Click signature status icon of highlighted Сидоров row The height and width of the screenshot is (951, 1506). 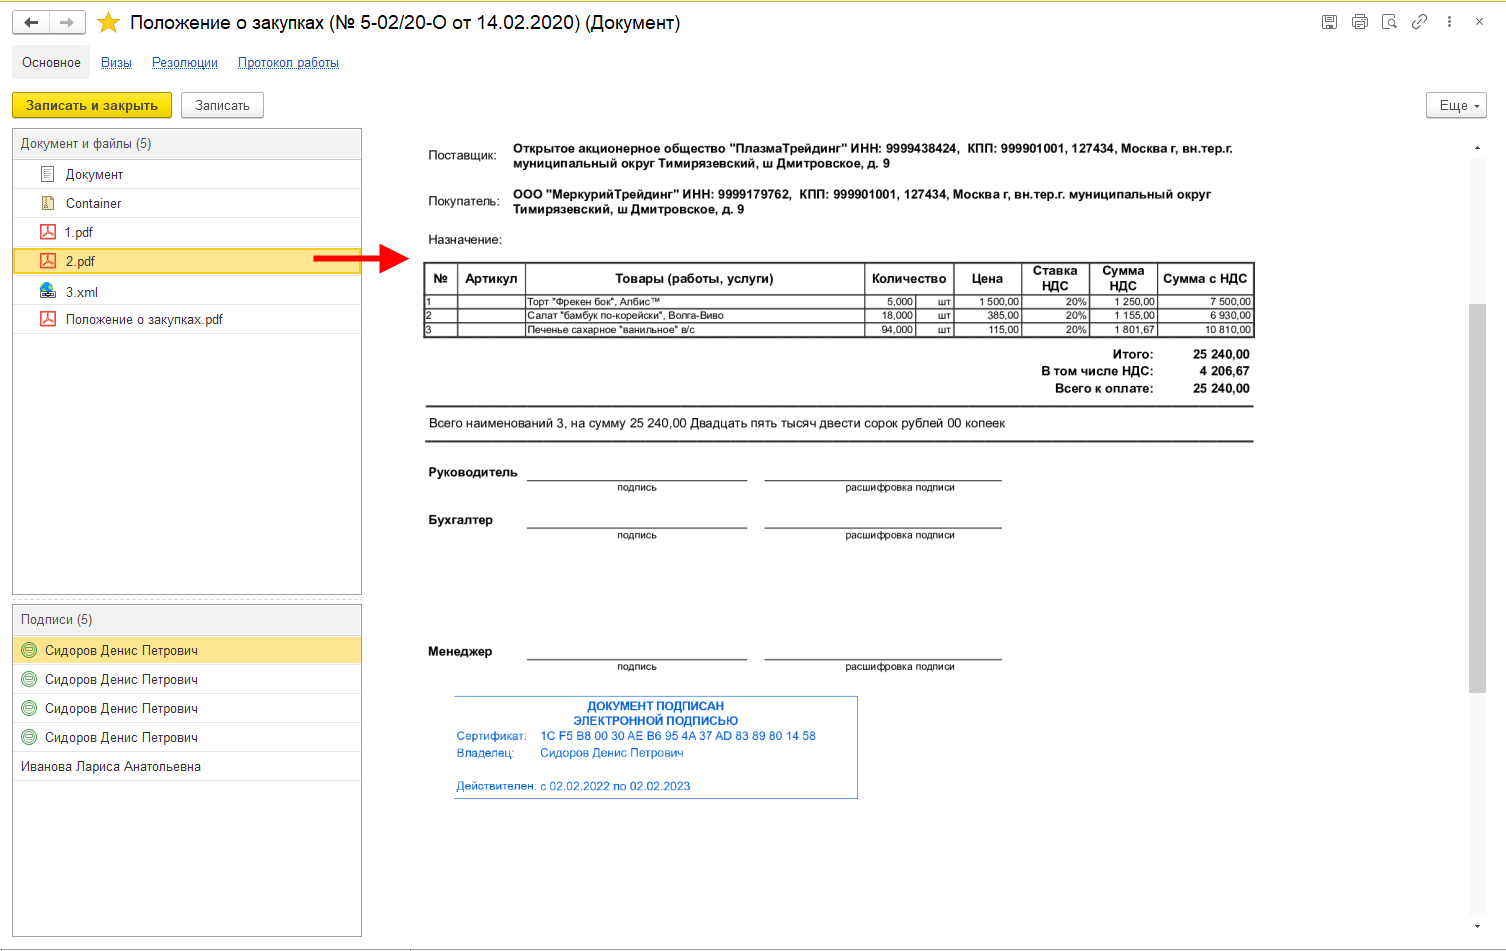29,650
